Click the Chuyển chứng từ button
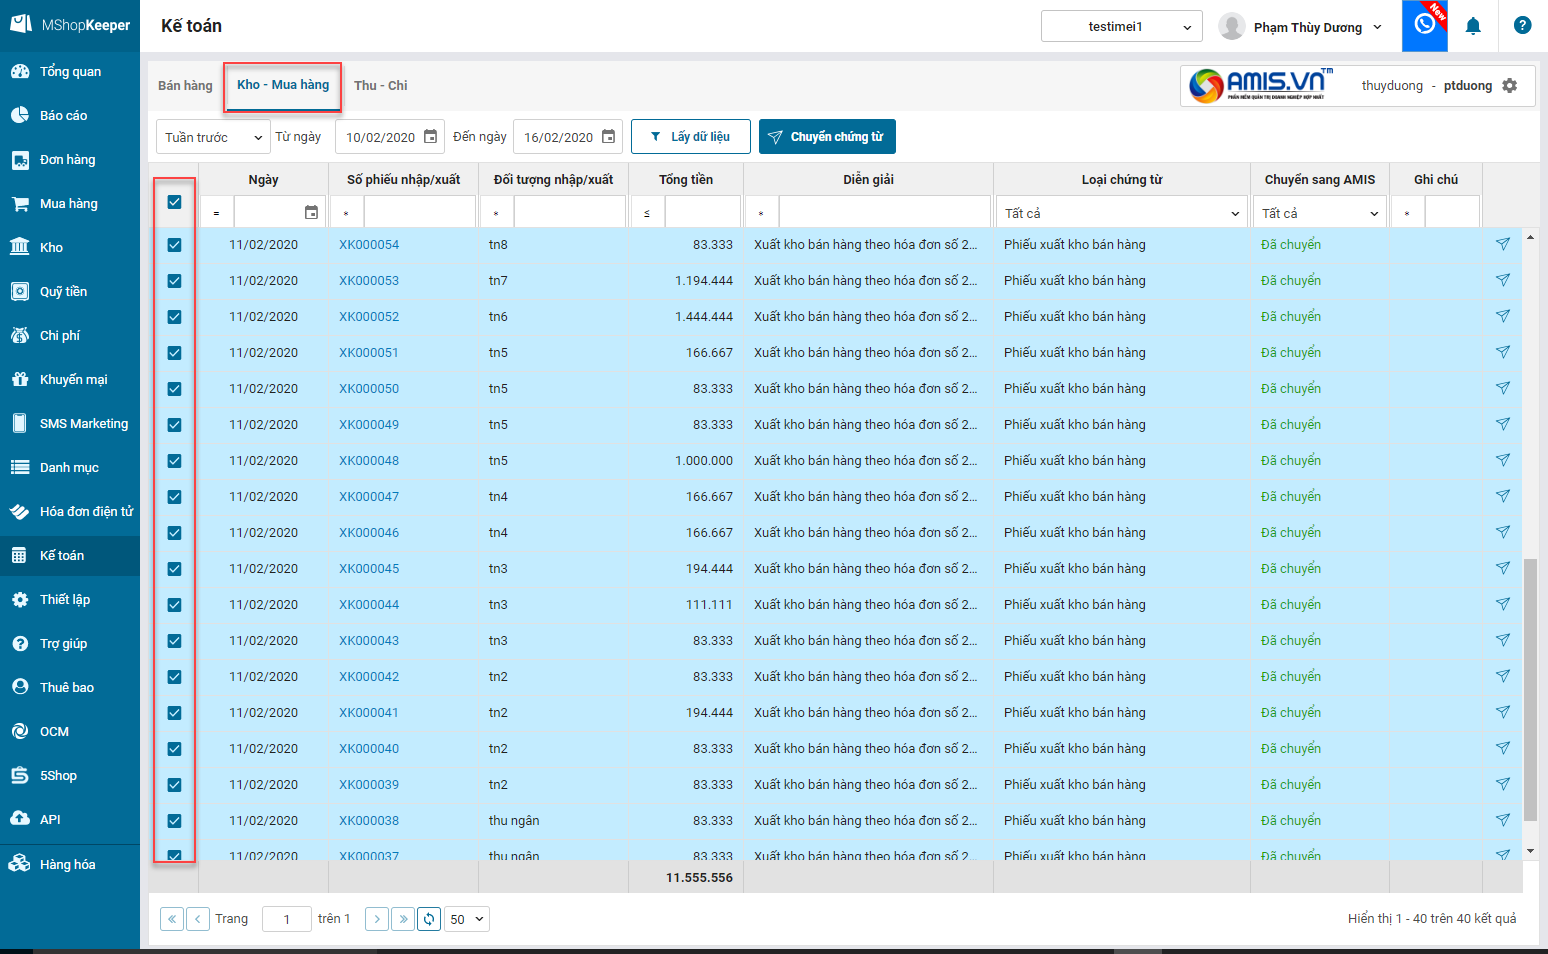 pyautogui.click(x=827, y=137)
